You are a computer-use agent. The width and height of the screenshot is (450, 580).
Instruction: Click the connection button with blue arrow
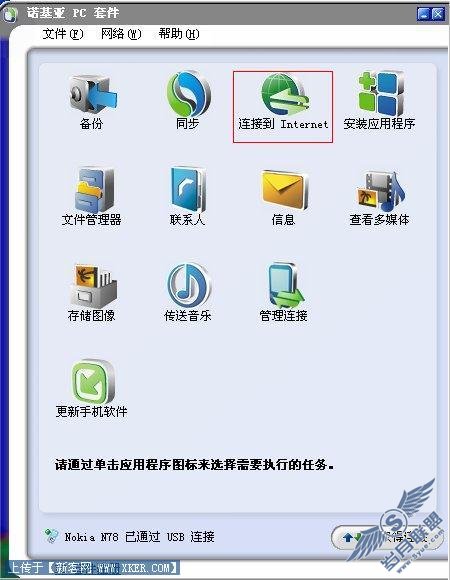pyautogui.click(x=386, y=537)
